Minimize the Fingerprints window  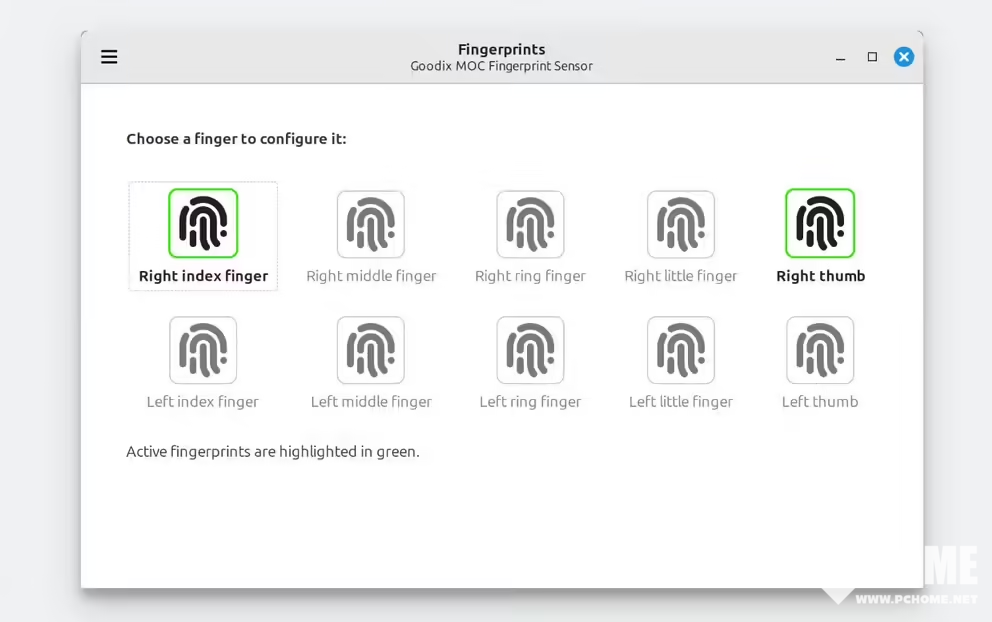(840, 58)
